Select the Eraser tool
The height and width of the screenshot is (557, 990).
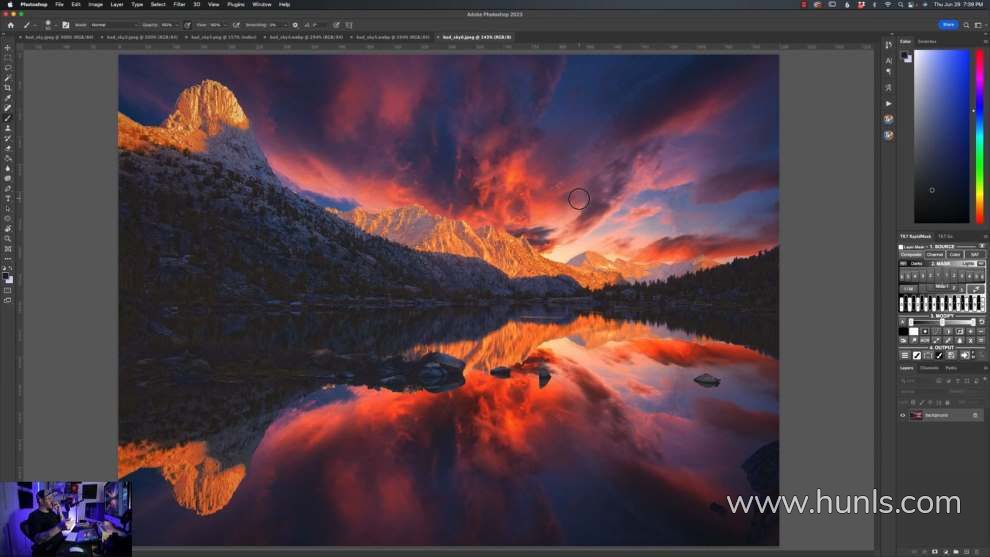[8, 148]
